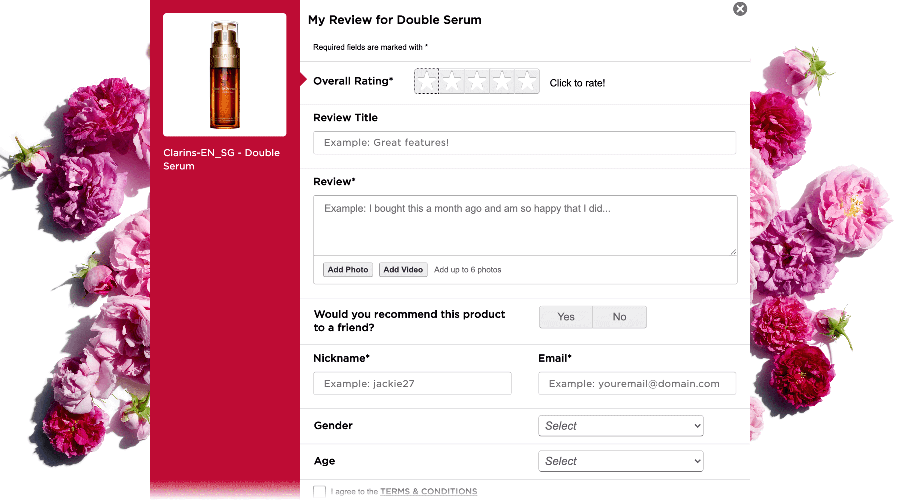Click the Add Photo button
Viewport: 900px width, 500px height.
click(x=348, y=270)
